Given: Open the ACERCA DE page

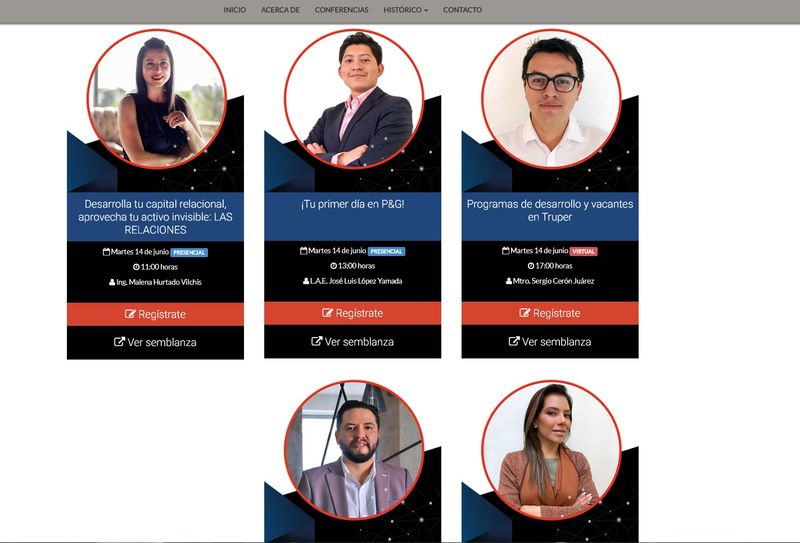Looking at the screenshot, I should click(280, 10).
